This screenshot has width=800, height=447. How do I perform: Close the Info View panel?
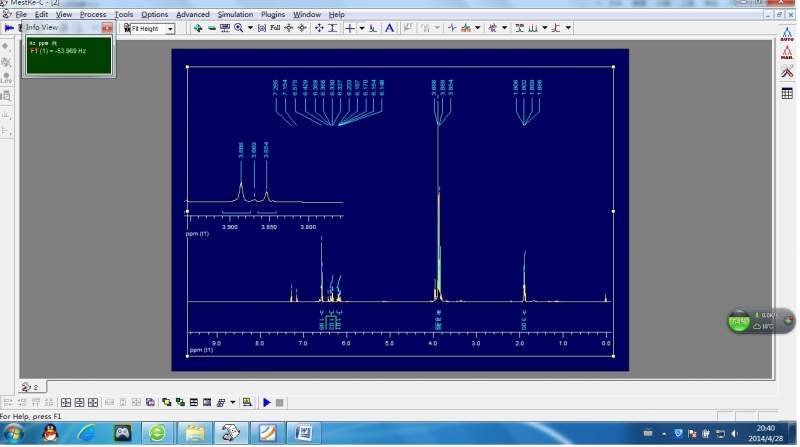[x=107, y=28]
